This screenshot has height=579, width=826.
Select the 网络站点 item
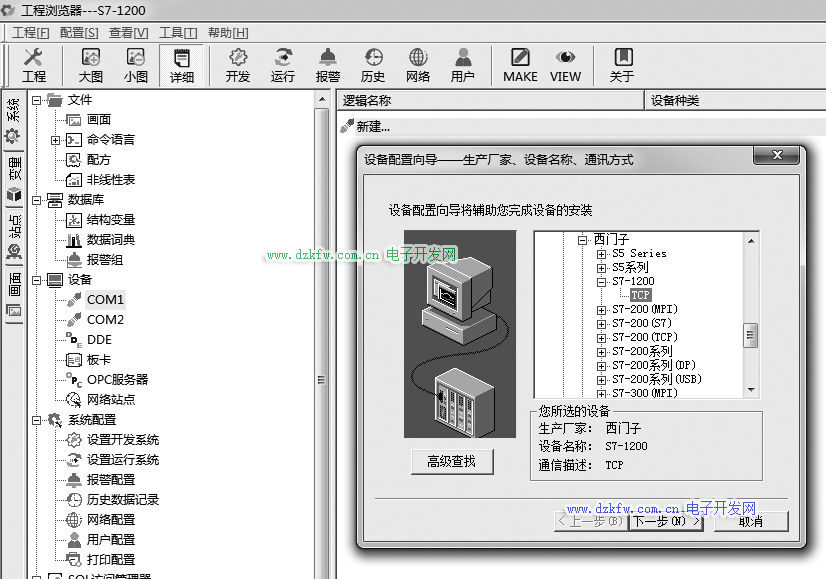(x=111, y=400)
